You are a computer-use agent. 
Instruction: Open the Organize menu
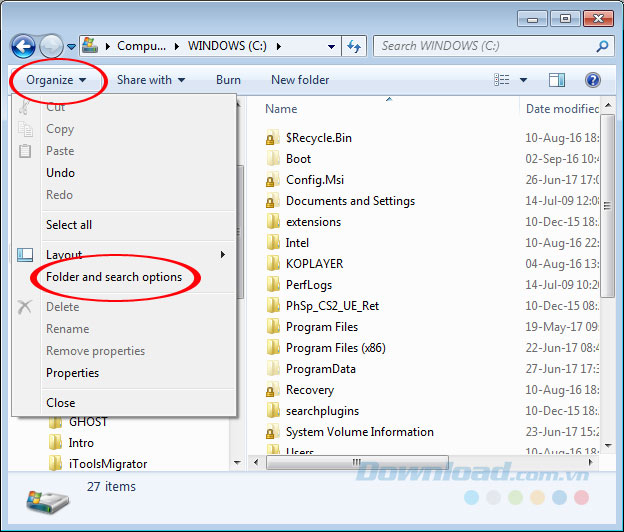56,80
